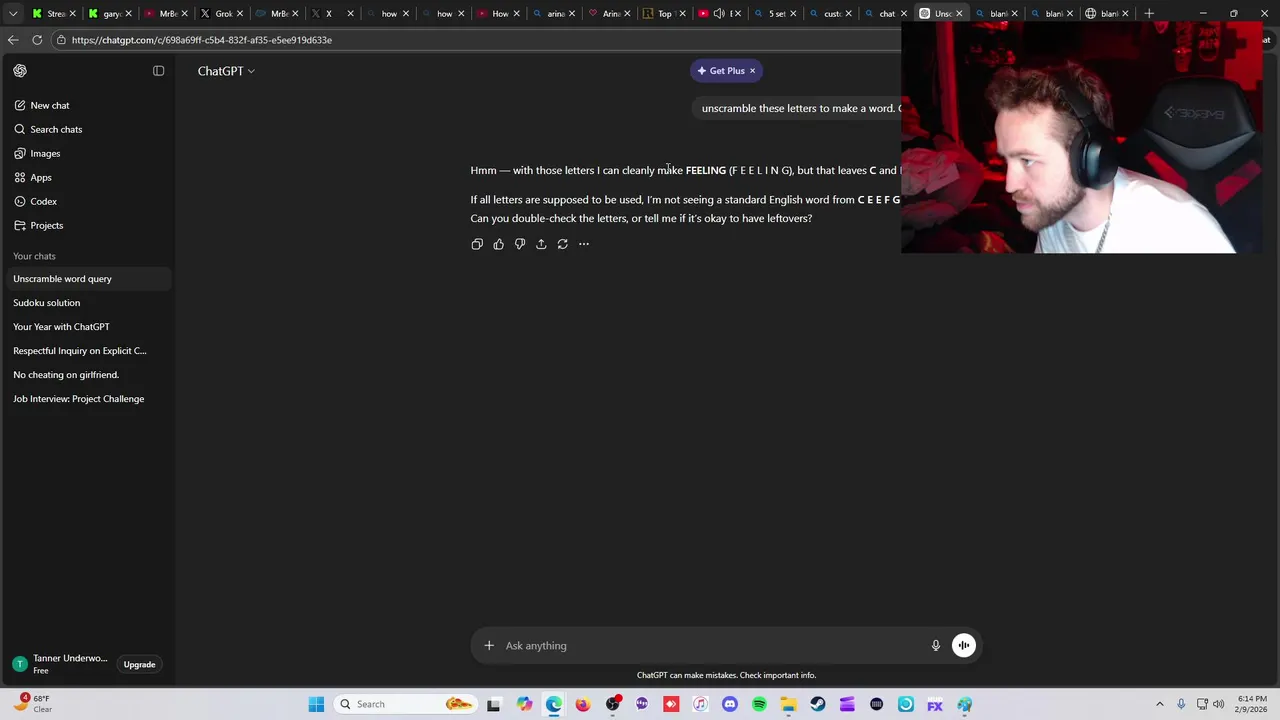Go back in the browser
The height and width of the screenshot is (720, 1280).
coord(12,40)
